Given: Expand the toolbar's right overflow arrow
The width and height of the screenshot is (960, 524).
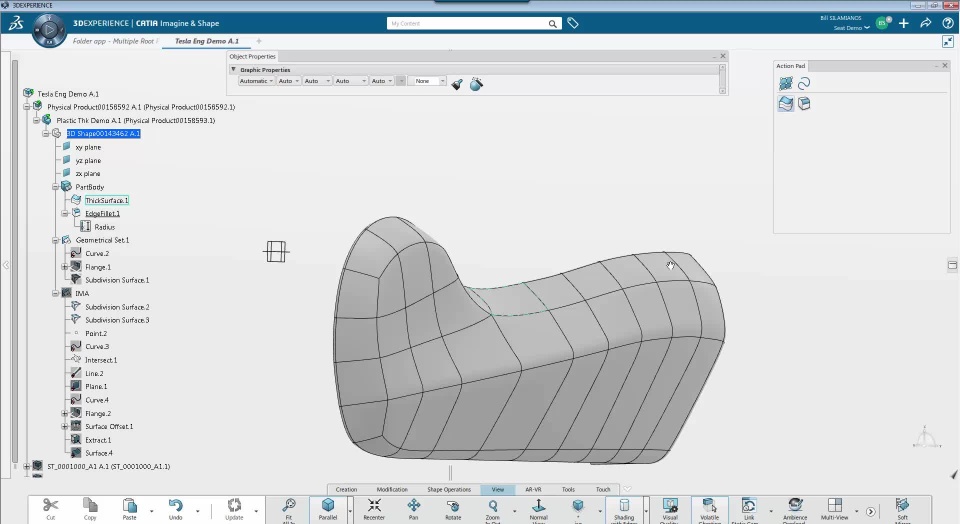Looking at the screenshot, I should point(871,511).
